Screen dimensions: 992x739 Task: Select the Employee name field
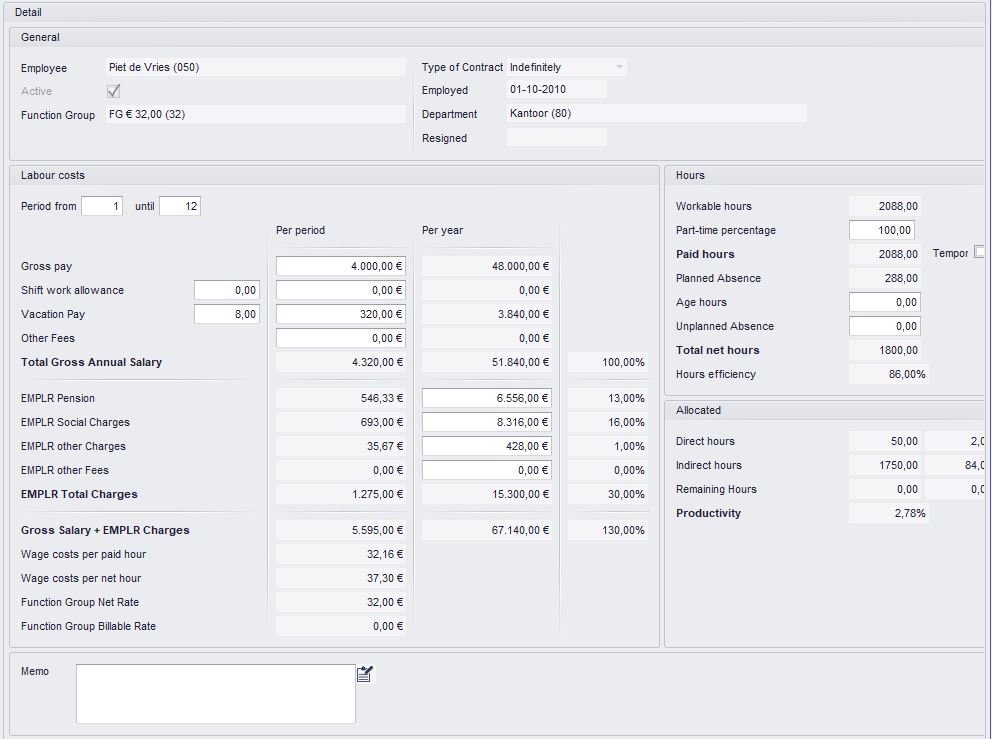256,67
